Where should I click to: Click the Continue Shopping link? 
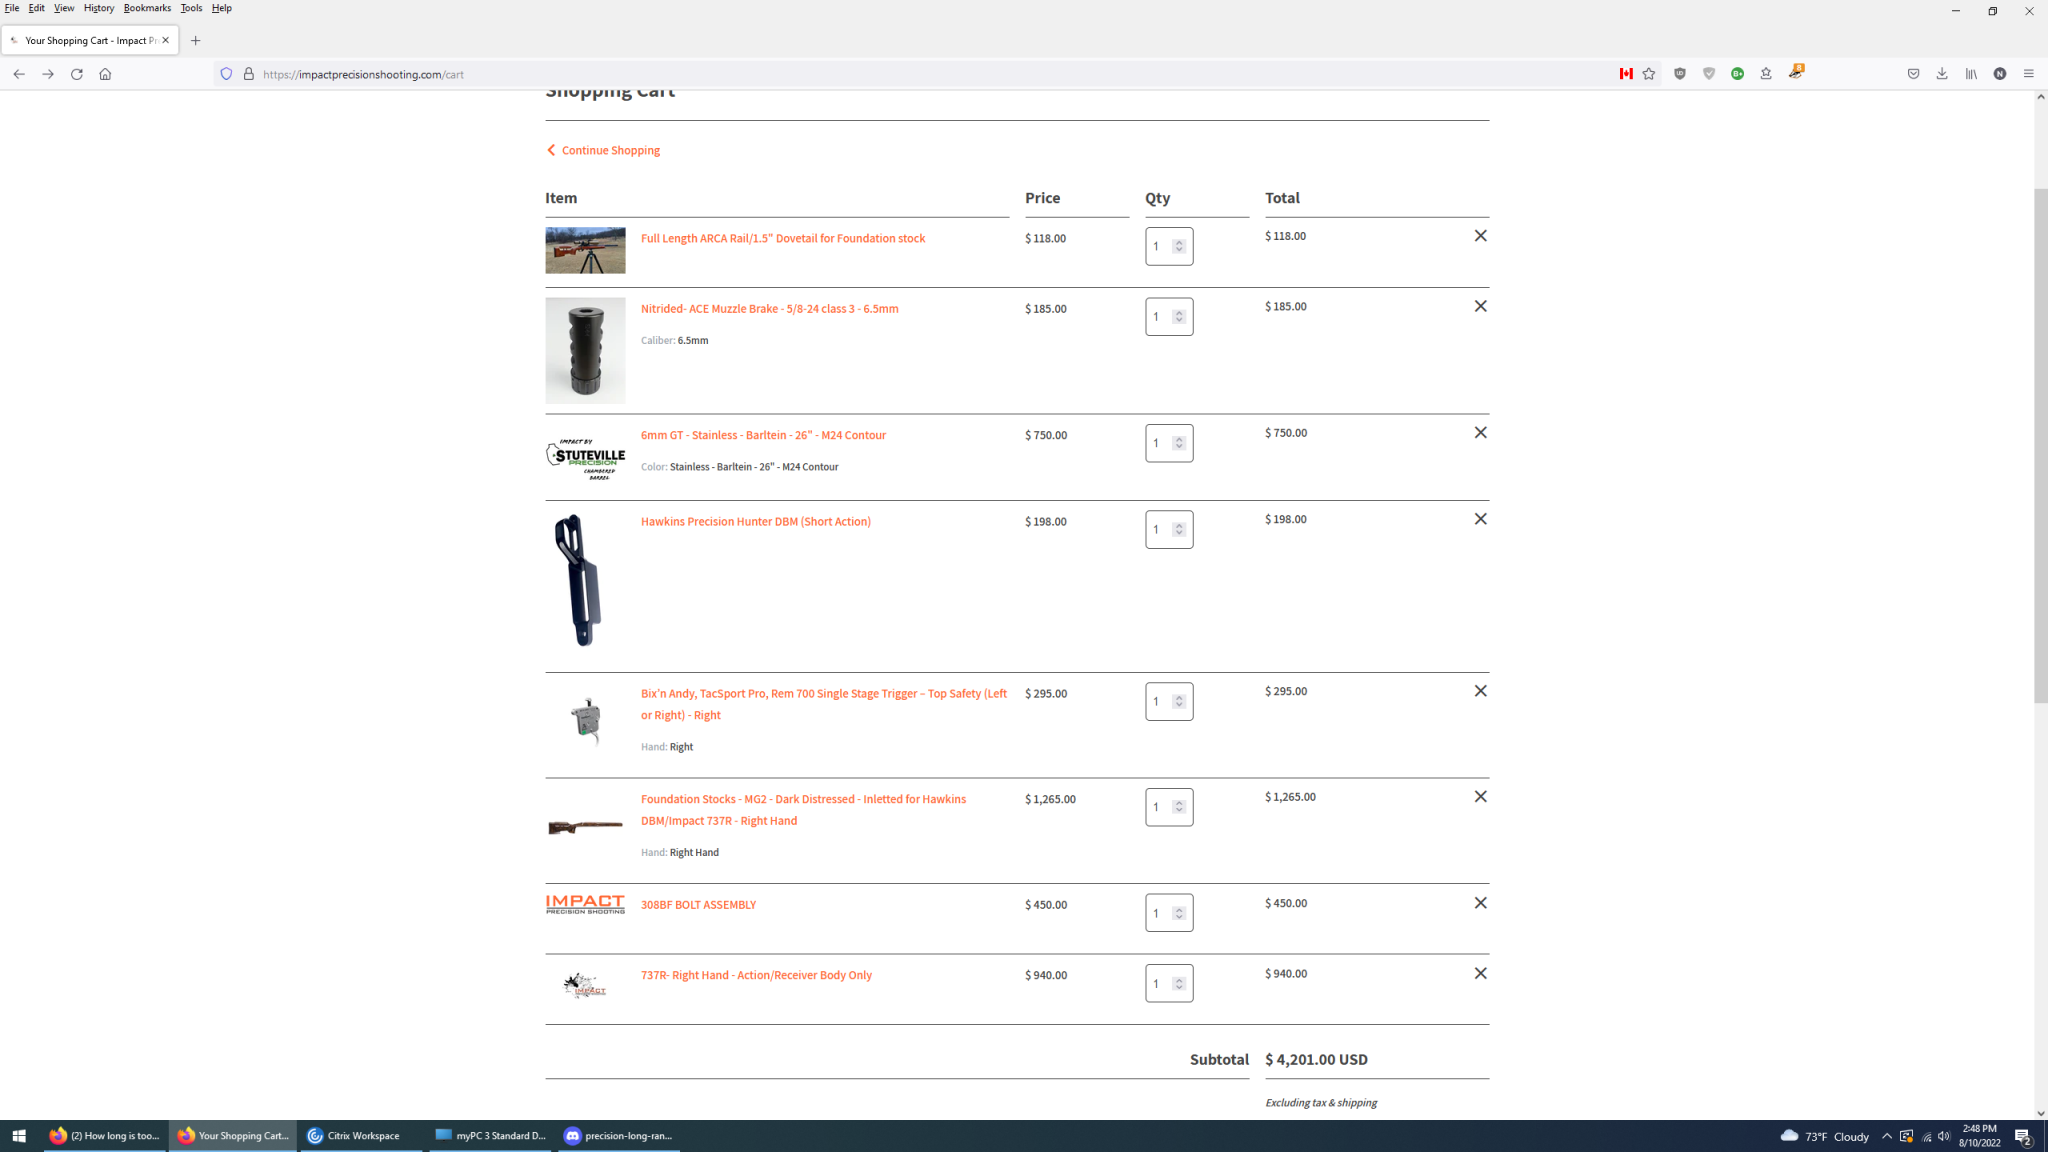coord(604,150)
